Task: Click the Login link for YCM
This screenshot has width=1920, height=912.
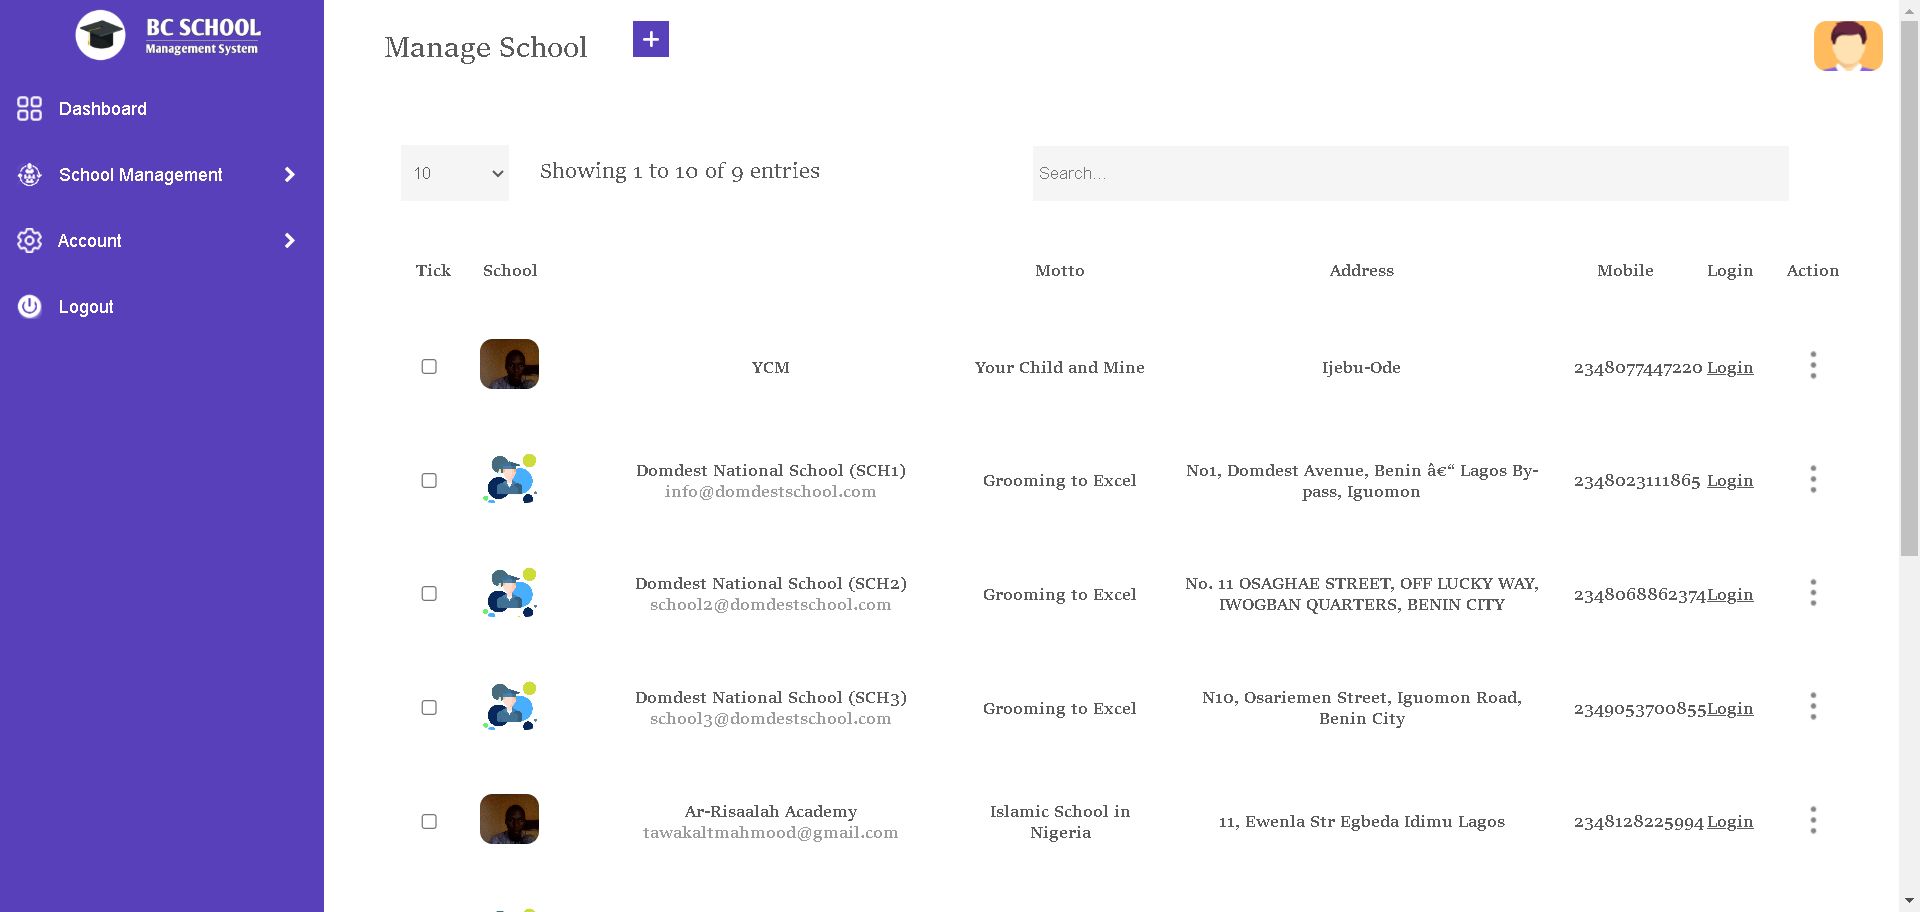Action: click(1729, 367)
